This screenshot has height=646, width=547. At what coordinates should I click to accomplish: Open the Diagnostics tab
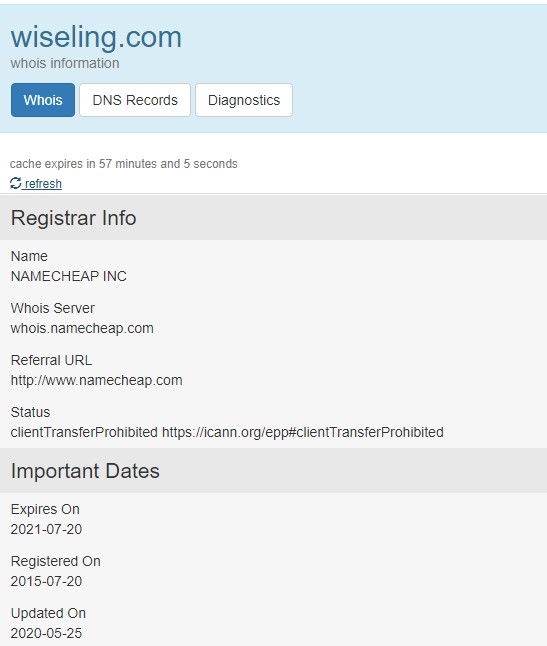point(244,100)
